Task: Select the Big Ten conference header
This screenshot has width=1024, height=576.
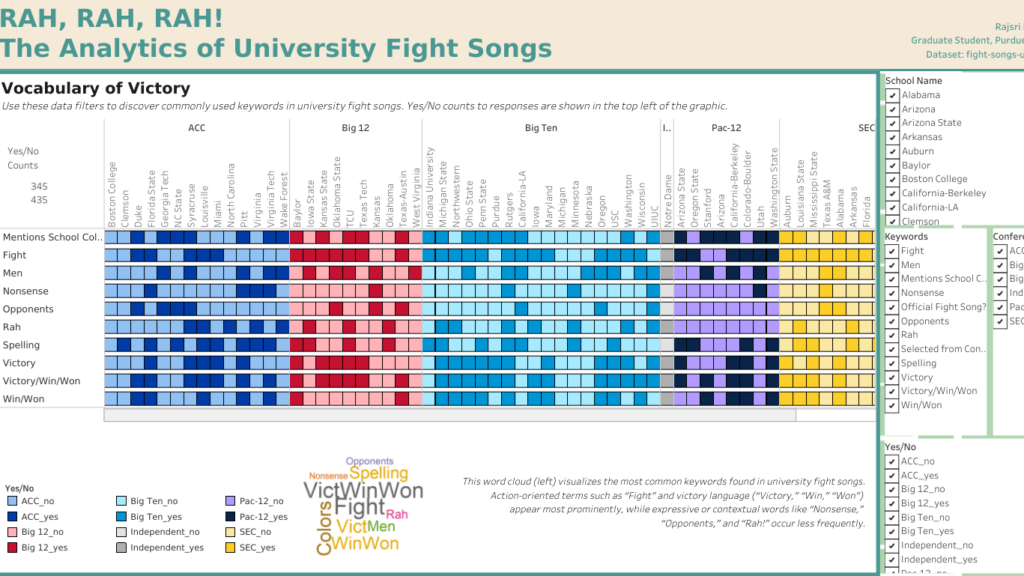Action: (539, 128)
